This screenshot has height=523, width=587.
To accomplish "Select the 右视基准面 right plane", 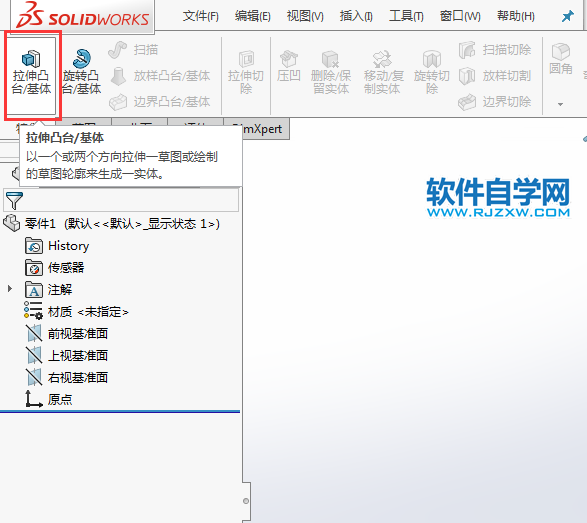I will pos(67,377).
